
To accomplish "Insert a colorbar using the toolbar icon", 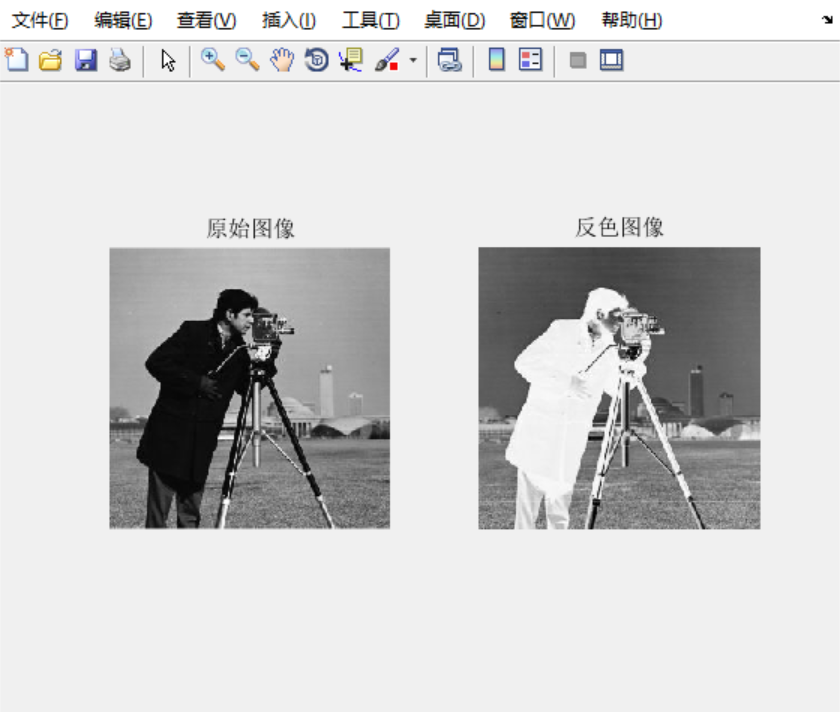I will click(x=497, y=59).
